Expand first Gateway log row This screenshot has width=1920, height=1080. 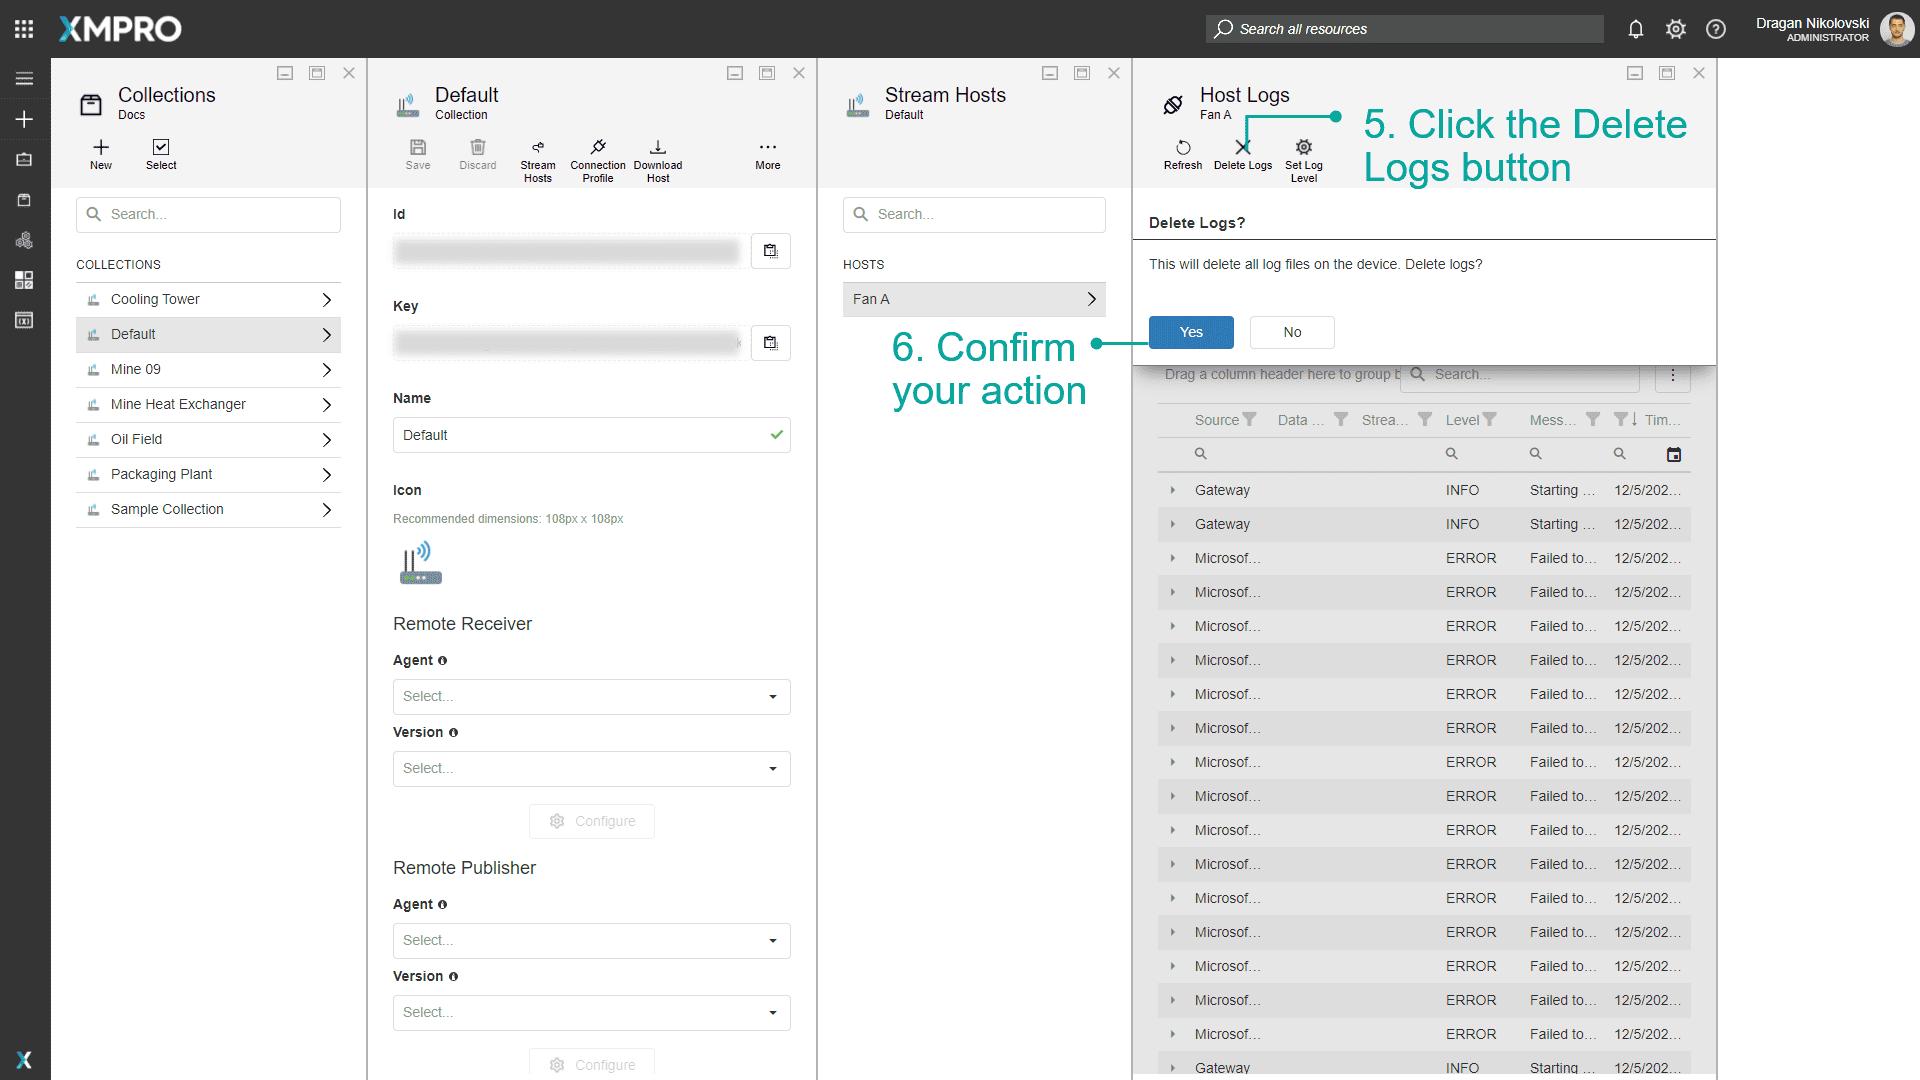click(x=1173, y=490)
